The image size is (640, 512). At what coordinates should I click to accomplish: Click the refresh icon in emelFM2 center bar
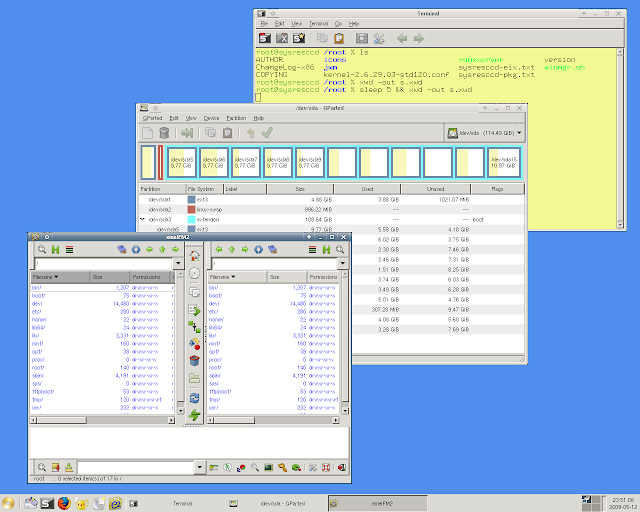195,398
